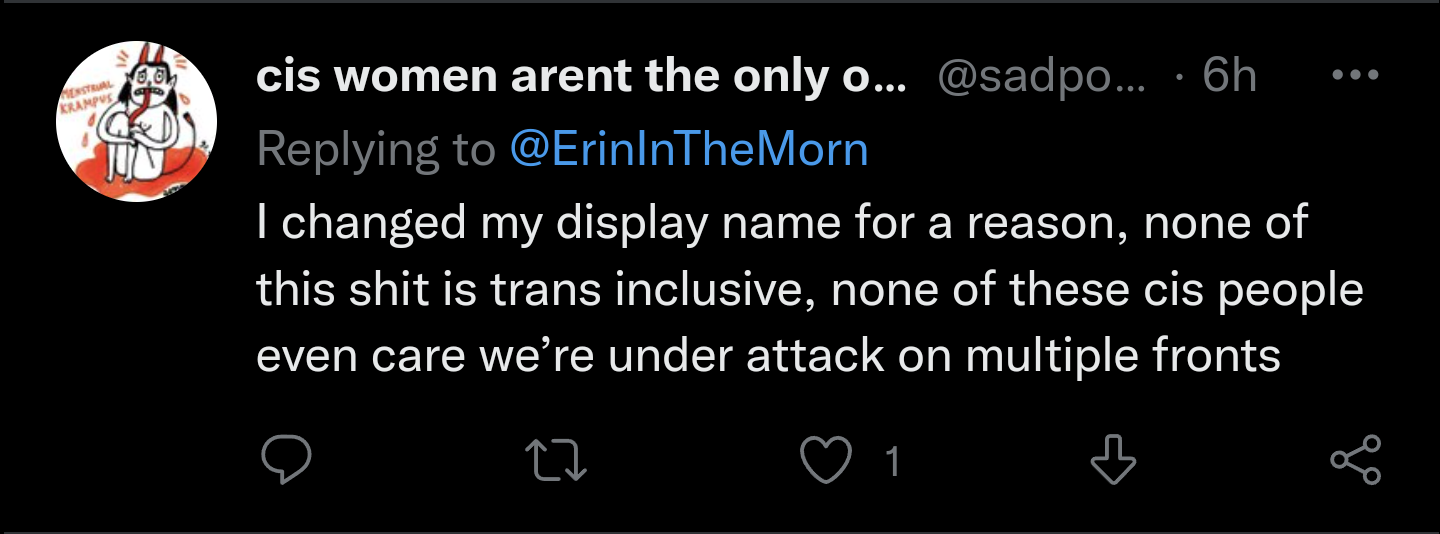Click the dot separator before the timestamp

pos(1180,77)
